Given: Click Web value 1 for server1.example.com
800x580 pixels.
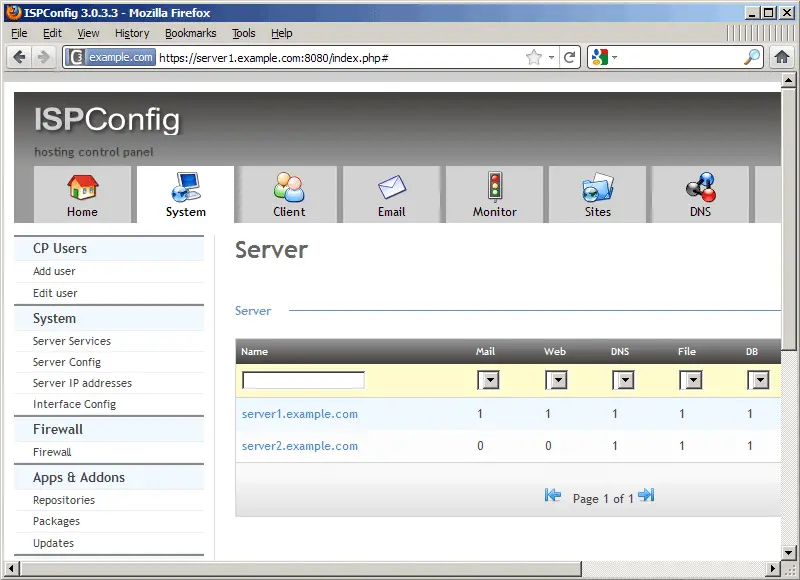Looking at the screenshot, I should [548, 414].
